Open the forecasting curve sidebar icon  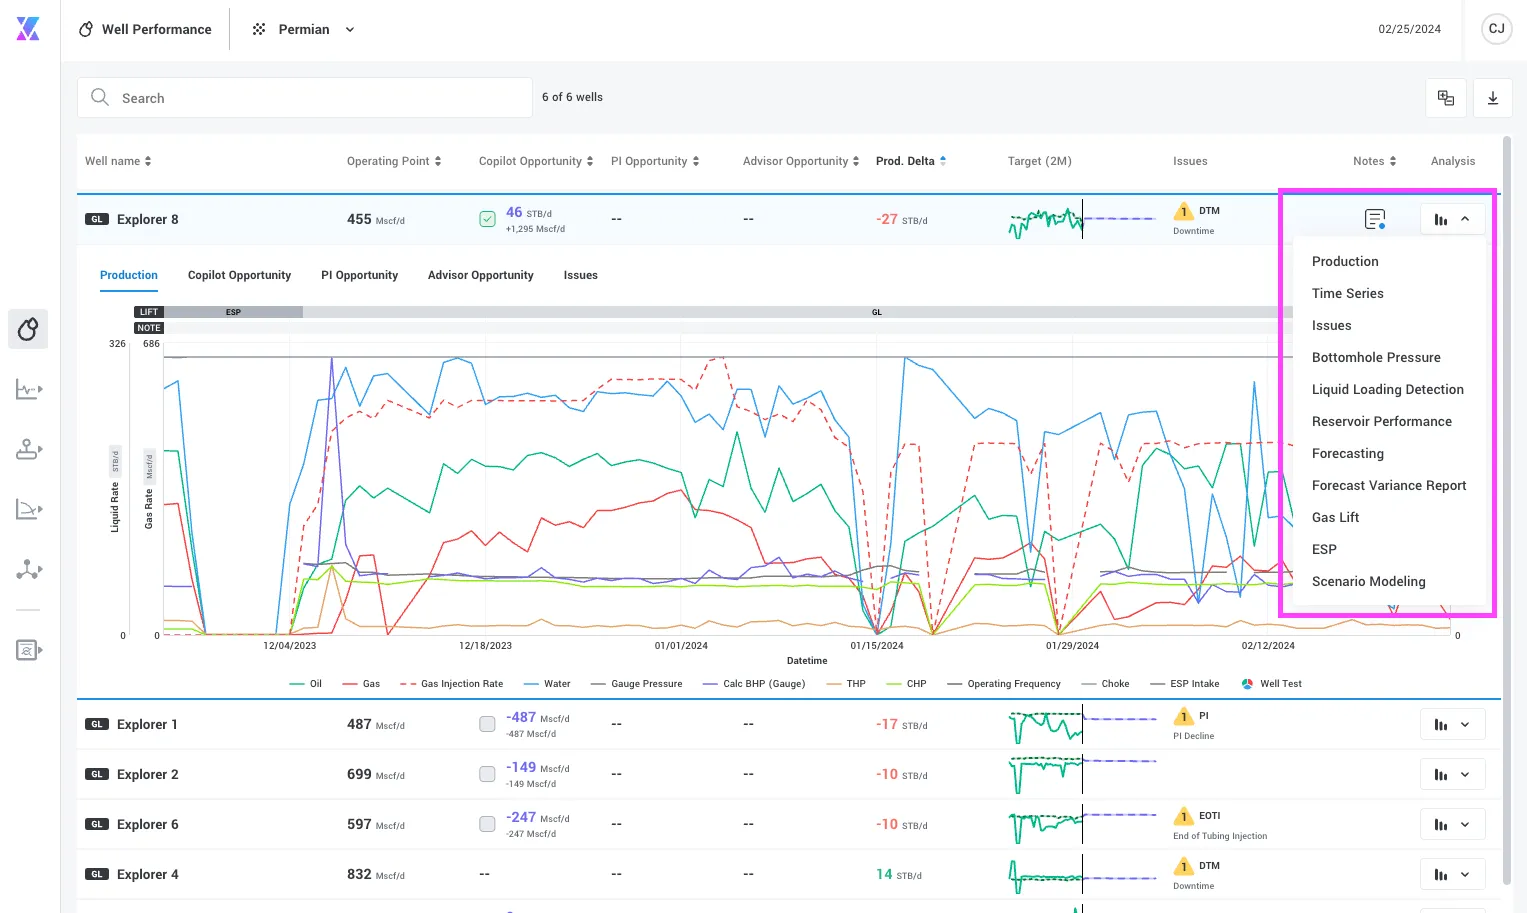[x=28, y=509]
